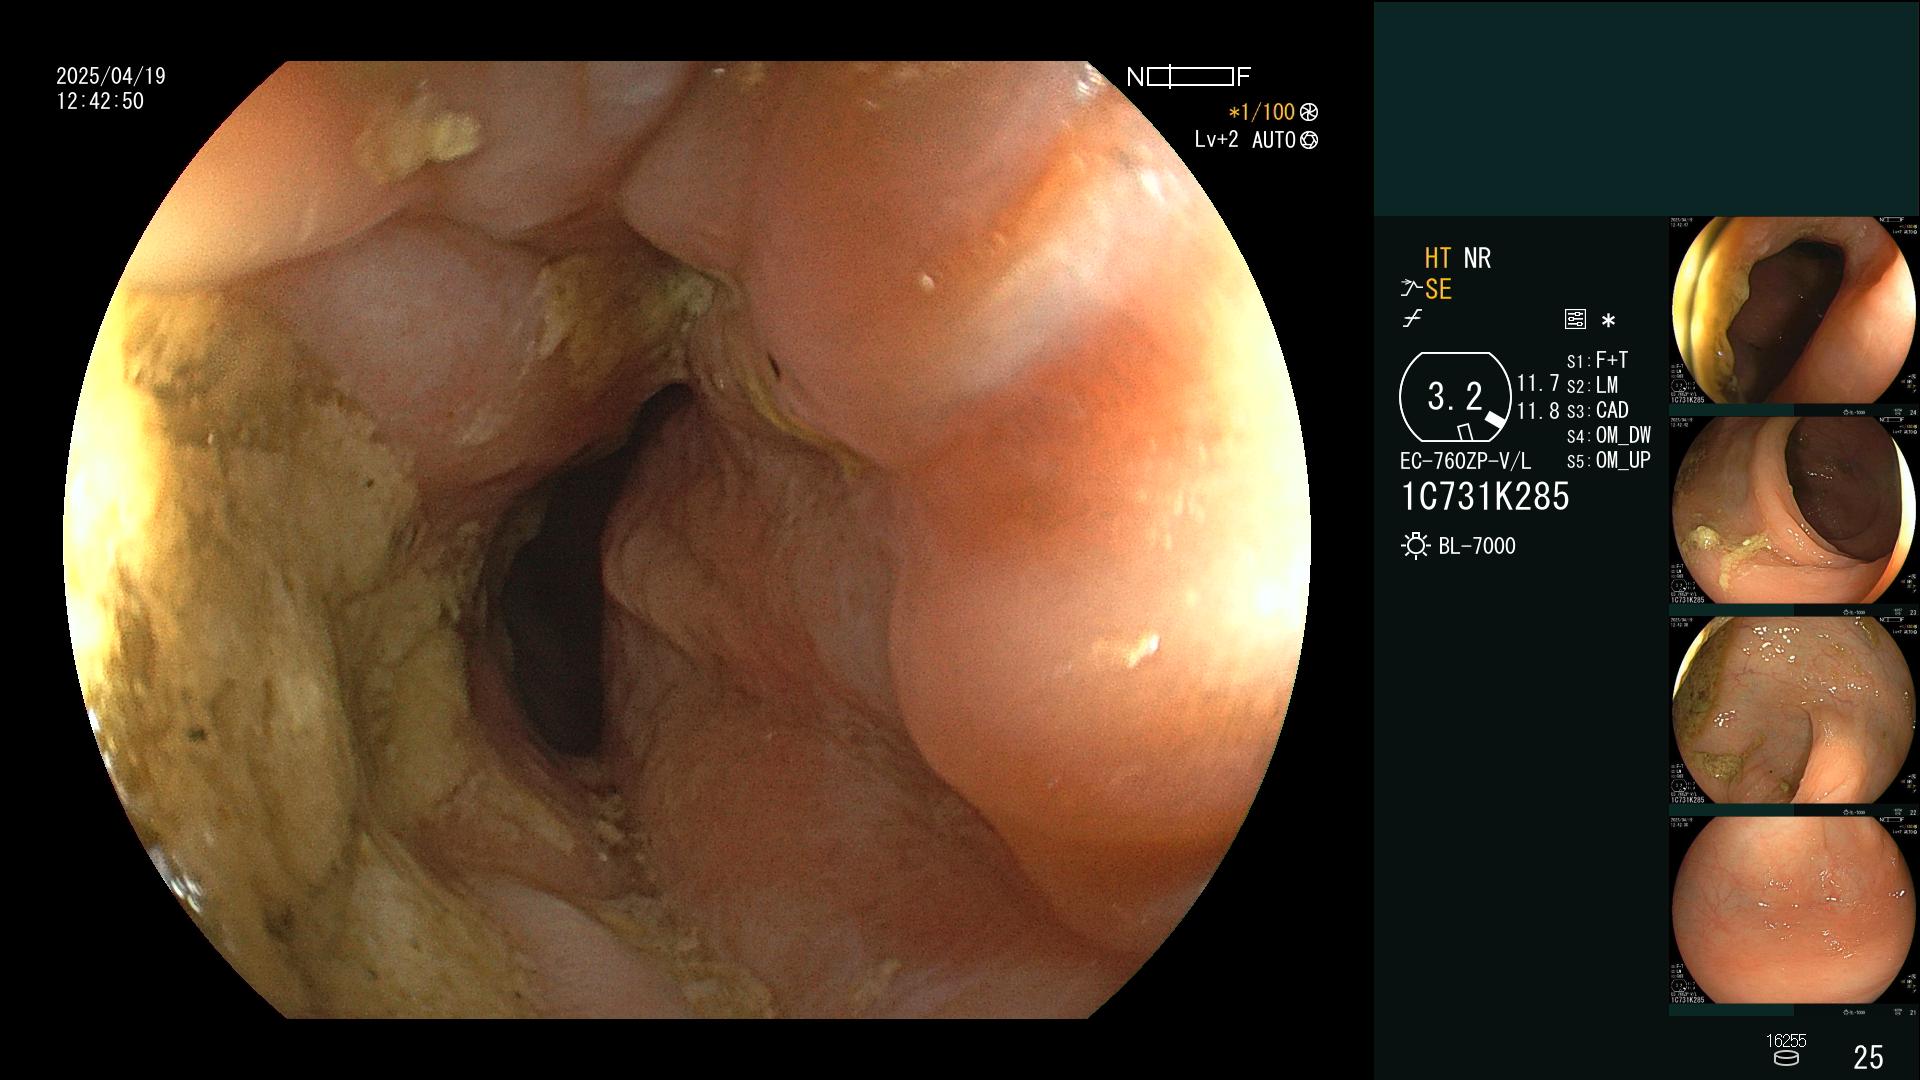Click the main endoscopic live image
This screenshot has width=1920, height=1080.
[x=687, y=540]
